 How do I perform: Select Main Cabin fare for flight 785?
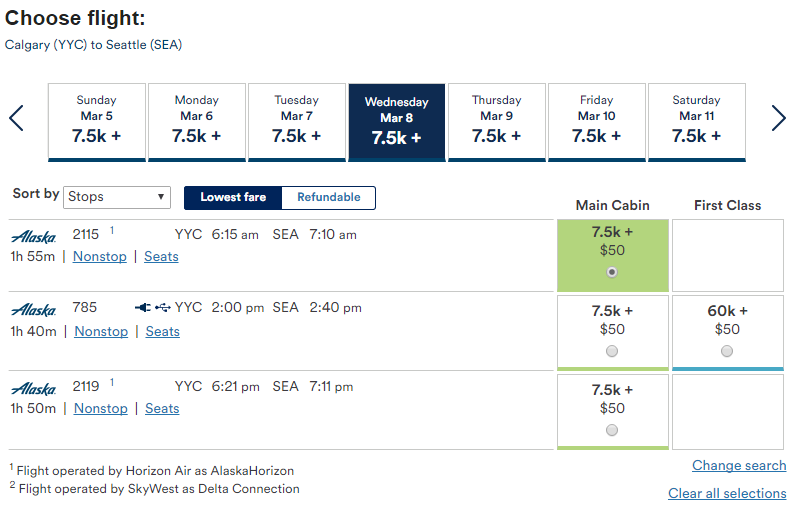coord(612,351)
